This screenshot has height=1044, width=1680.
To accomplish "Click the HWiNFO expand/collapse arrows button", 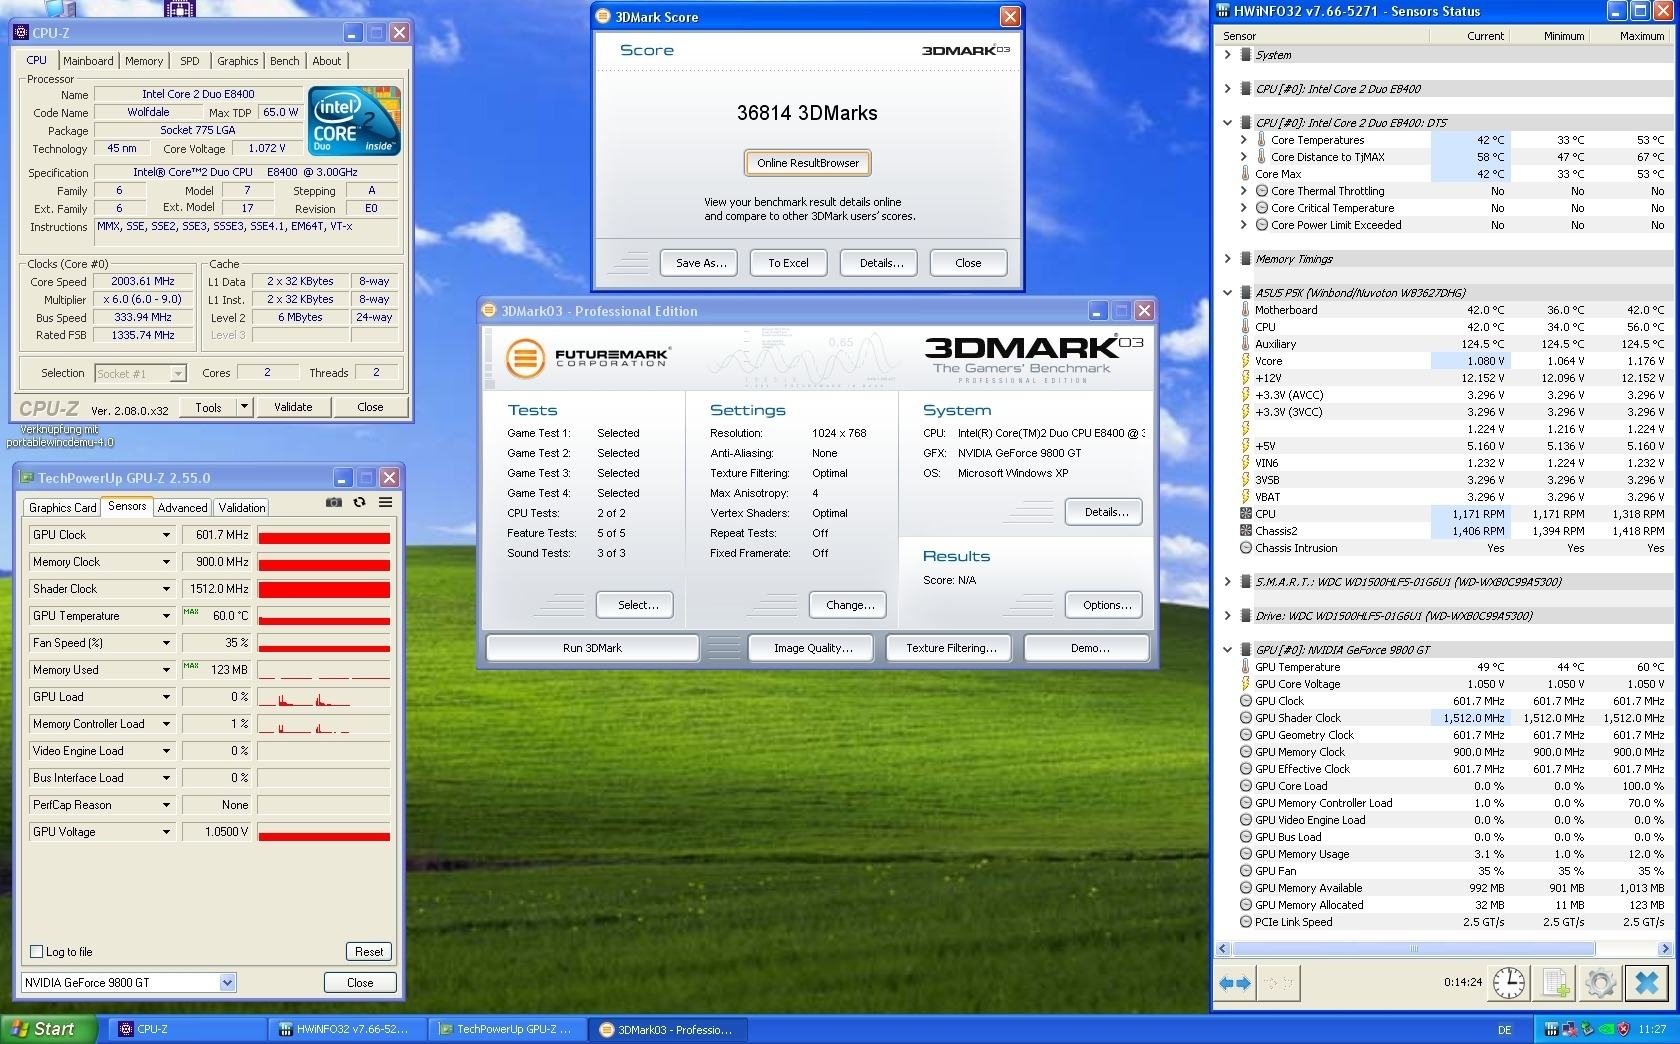I will 1235,983.
